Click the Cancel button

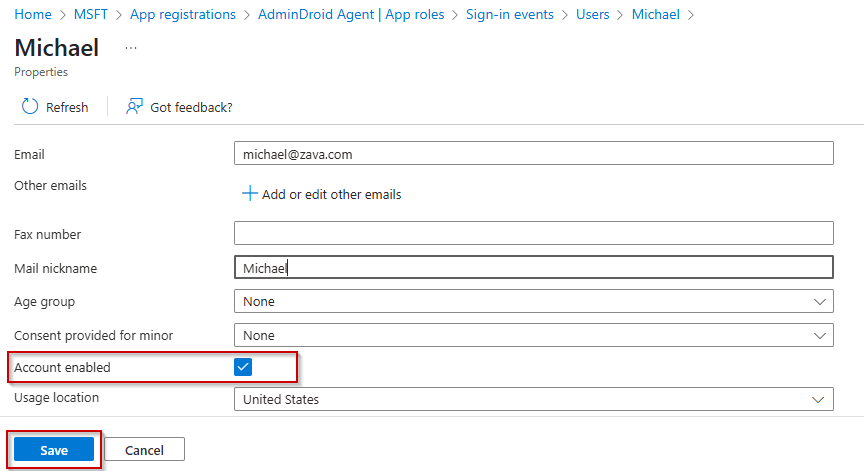[x=144, y=450]
